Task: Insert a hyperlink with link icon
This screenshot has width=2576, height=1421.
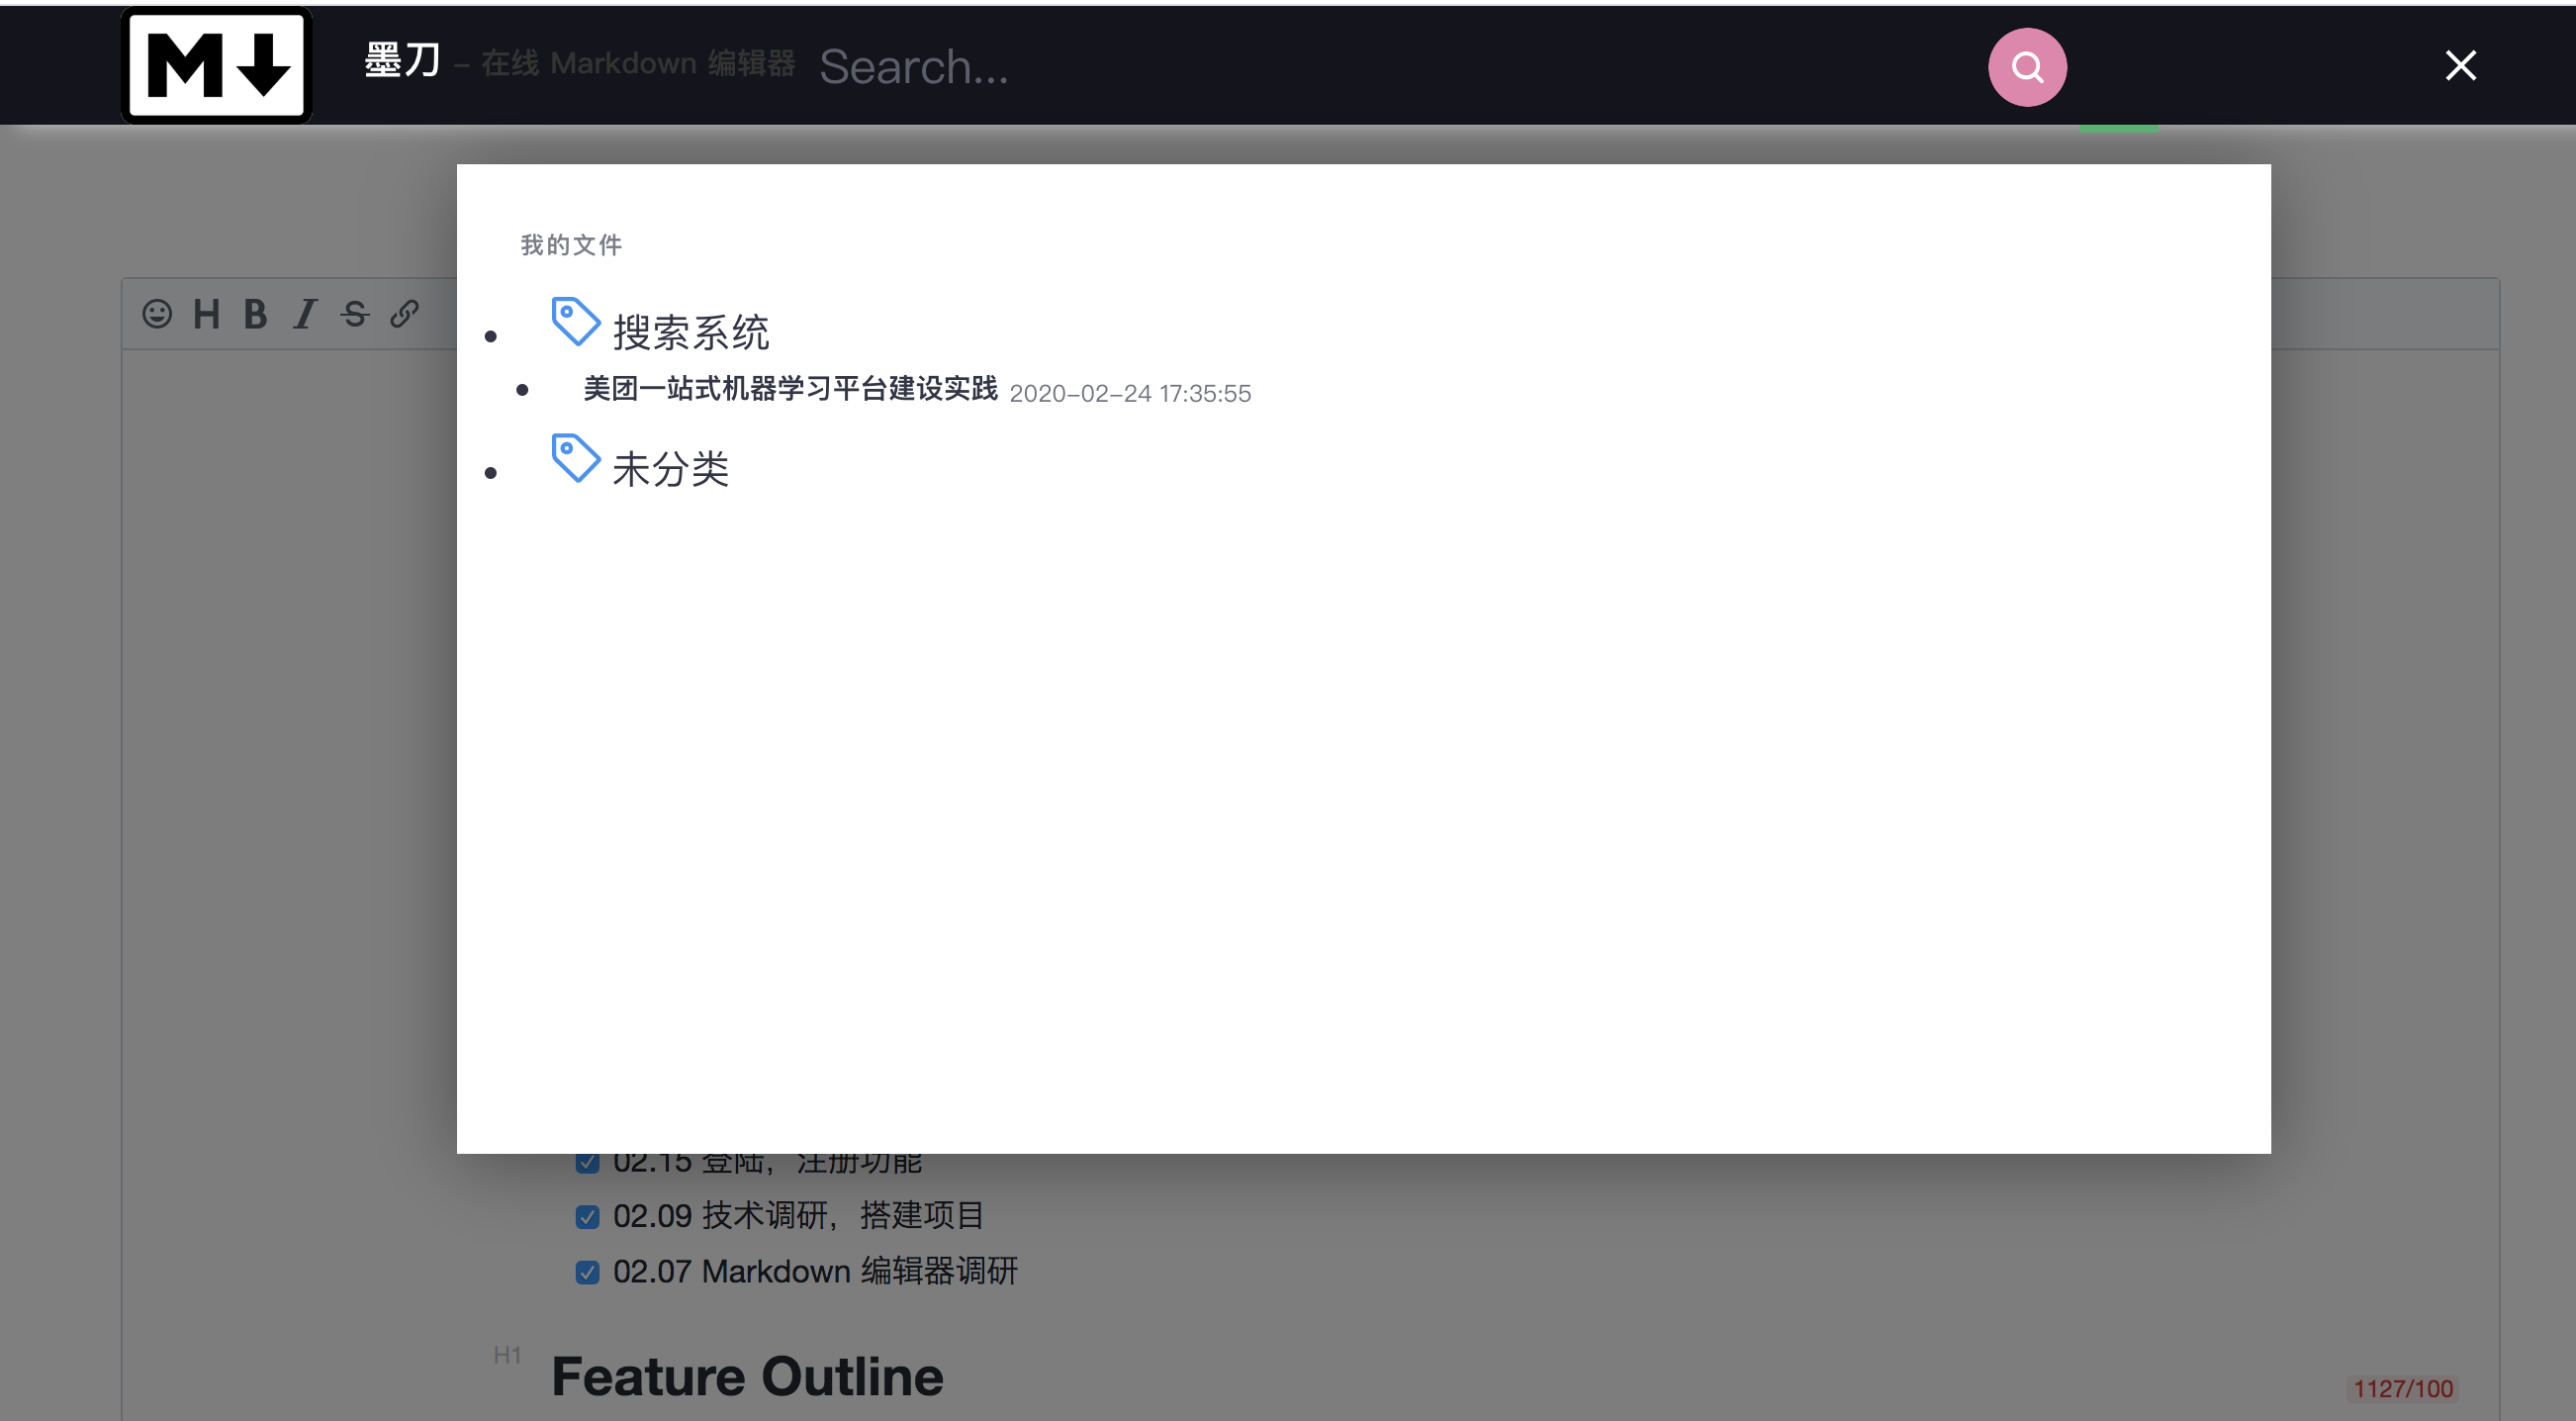Action: (x=404, y=314)
